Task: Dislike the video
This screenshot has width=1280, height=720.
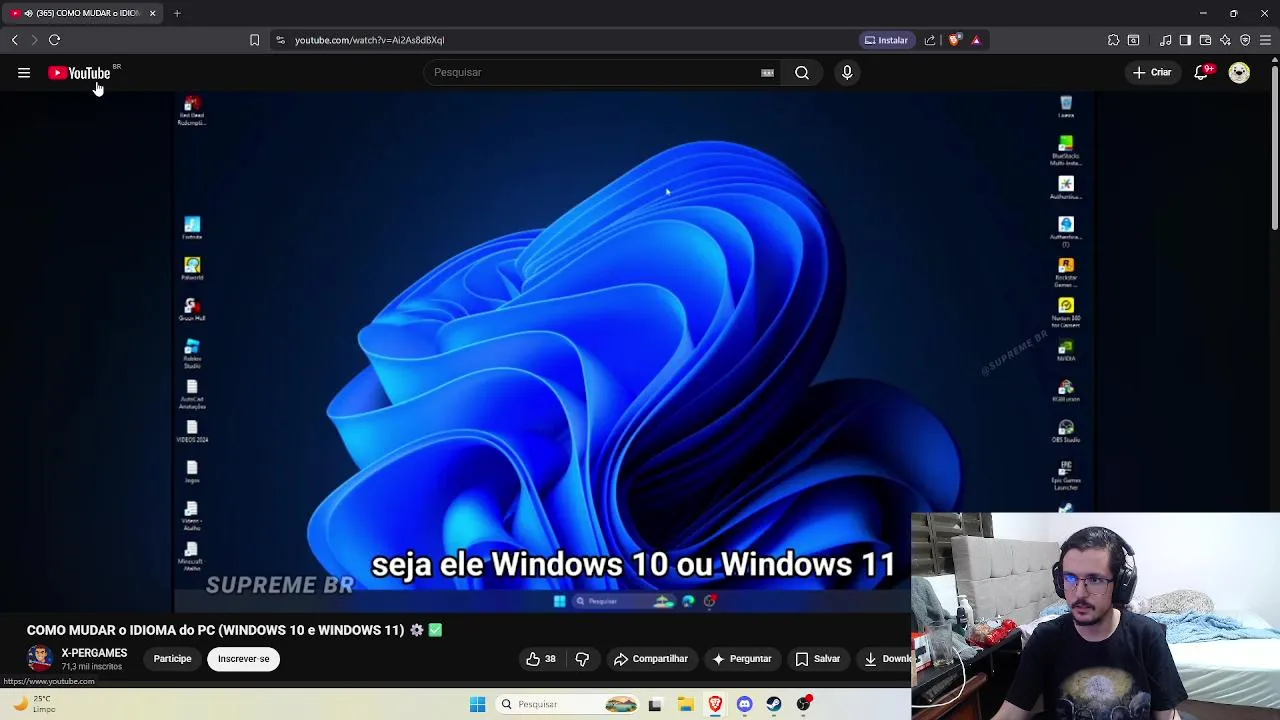Action: pos(582,659)
